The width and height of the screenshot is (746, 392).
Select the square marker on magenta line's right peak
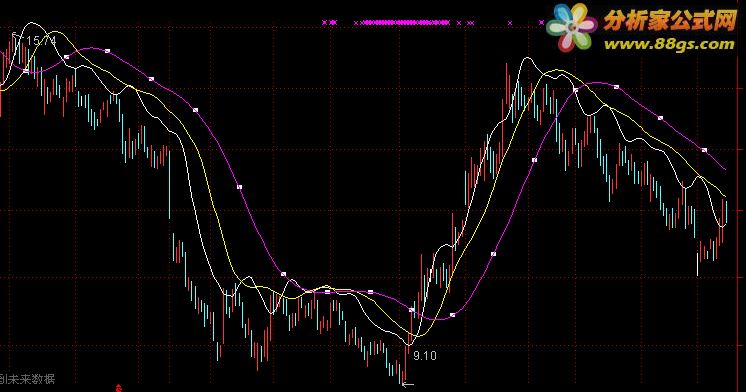click(x=617, y=87)
